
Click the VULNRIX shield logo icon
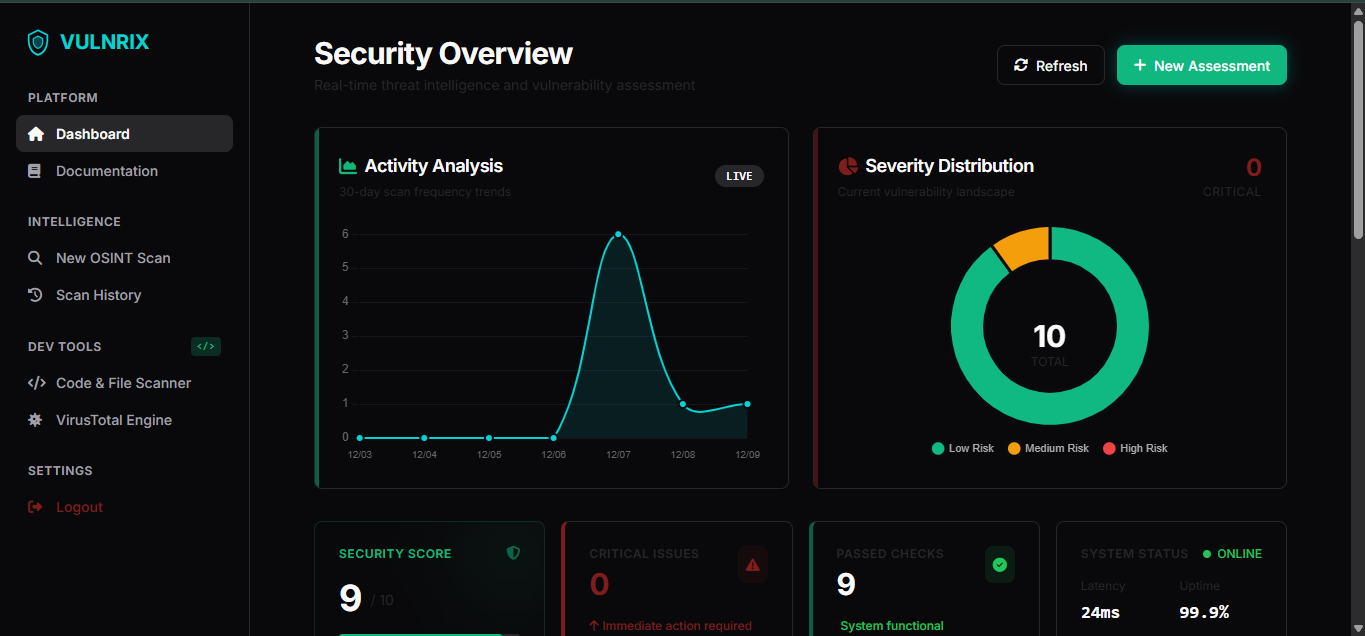(x=37, y=42)
